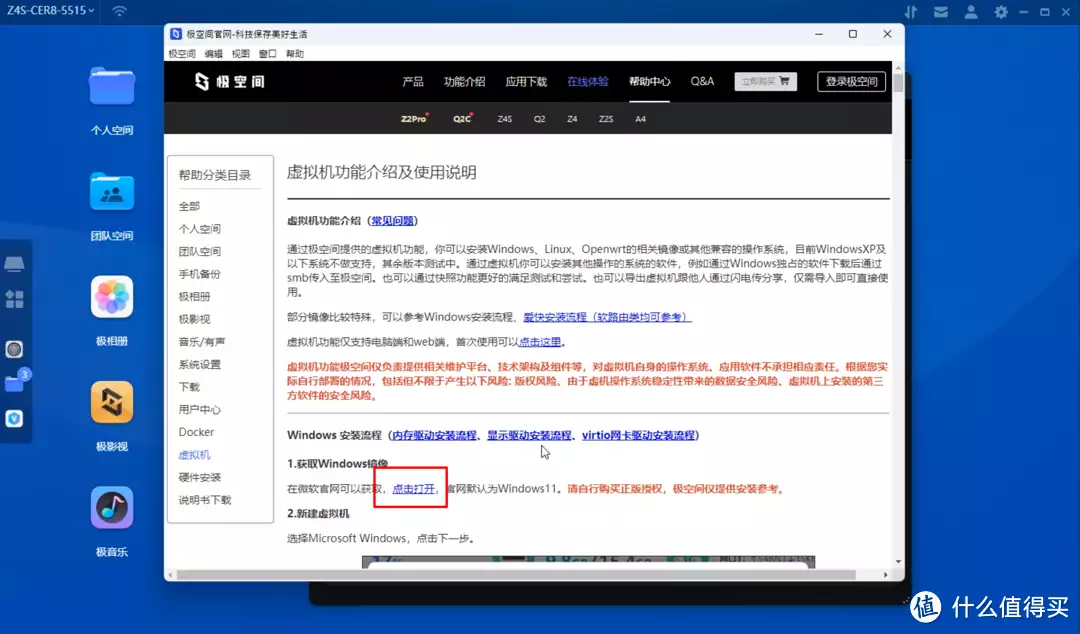Select the Z4S product tab
The height and width of the screenshot is (634, 1080).
(505, 119)
